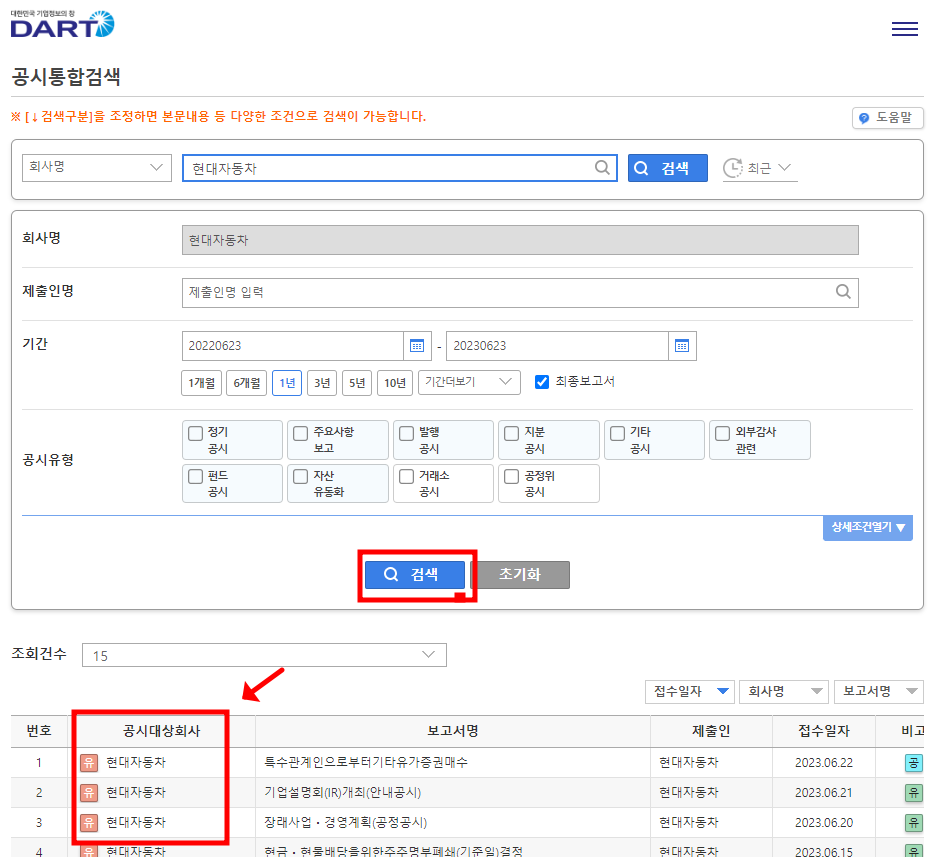
Task: Select the 3년 period button
Action: (322, 383)
